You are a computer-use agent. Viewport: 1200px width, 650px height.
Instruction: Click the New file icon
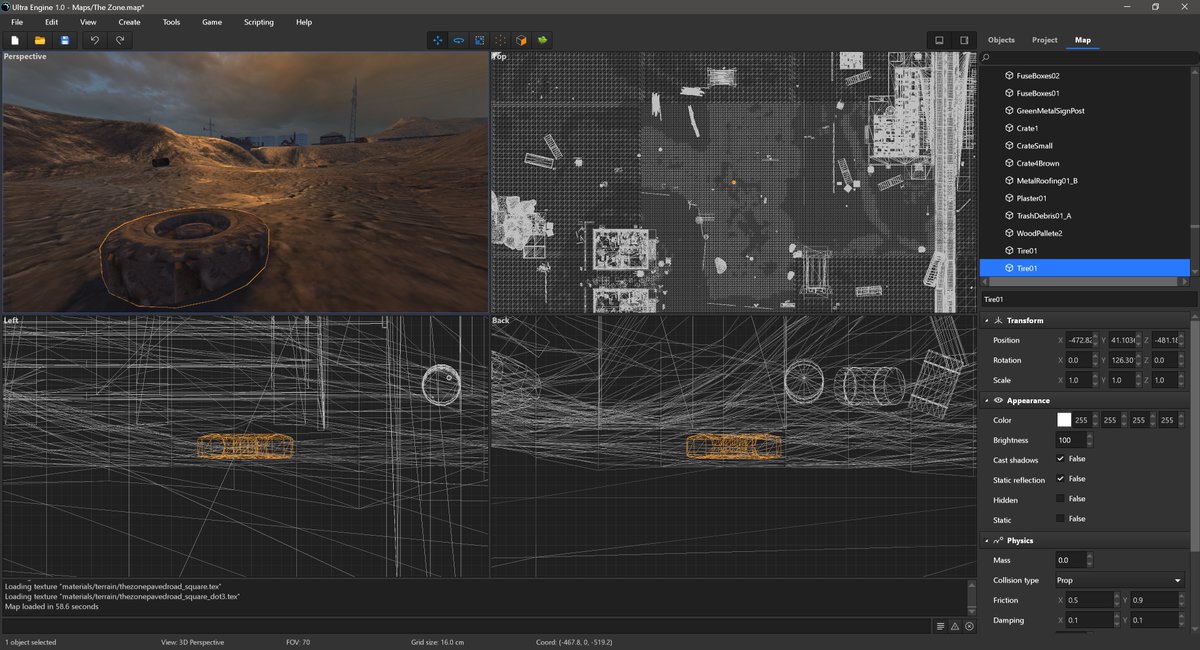[15, 40]
